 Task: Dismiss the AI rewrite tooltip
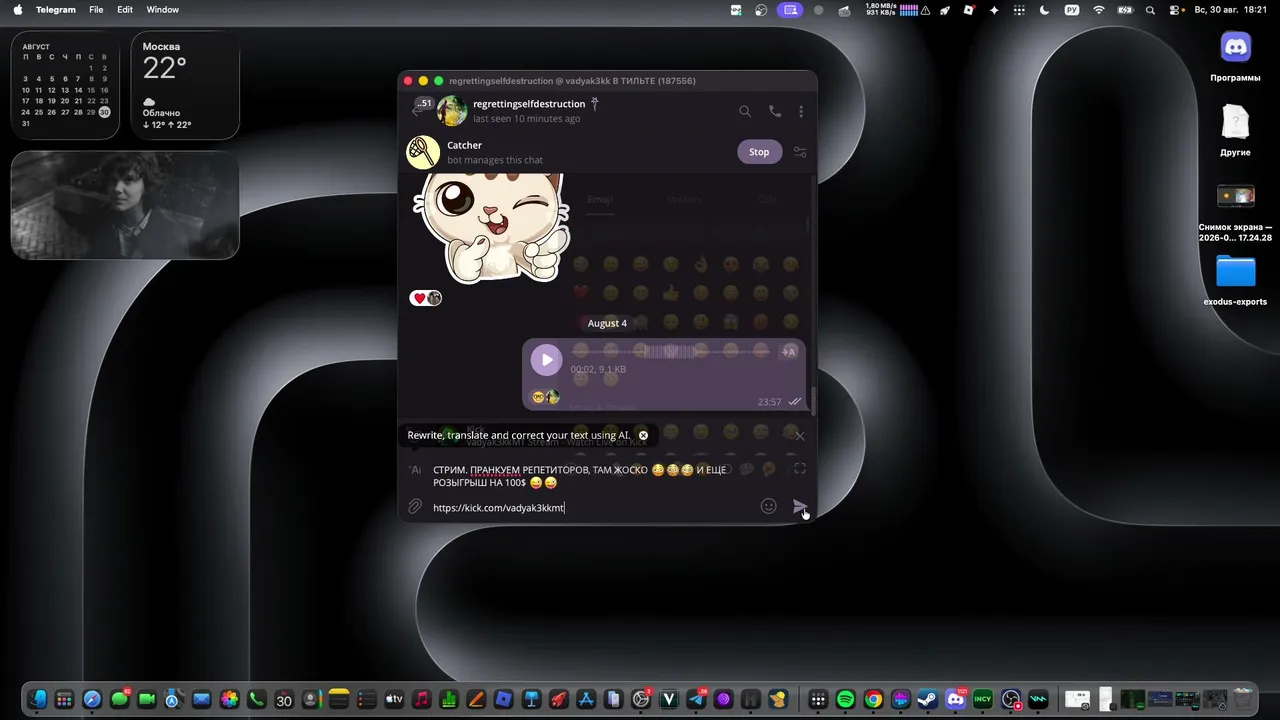(x=643, y=435)
